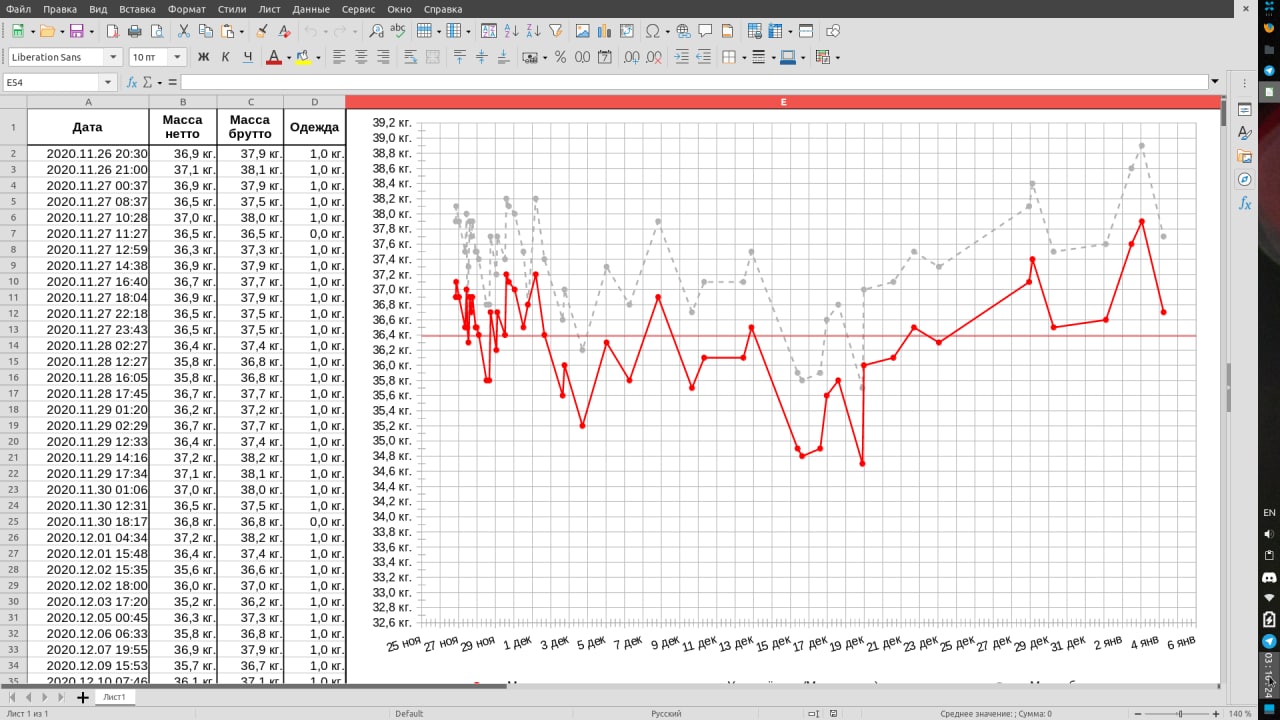Insert hyperlink globe icon
This screenshot has width=1280, height=720.
point(683,31)
